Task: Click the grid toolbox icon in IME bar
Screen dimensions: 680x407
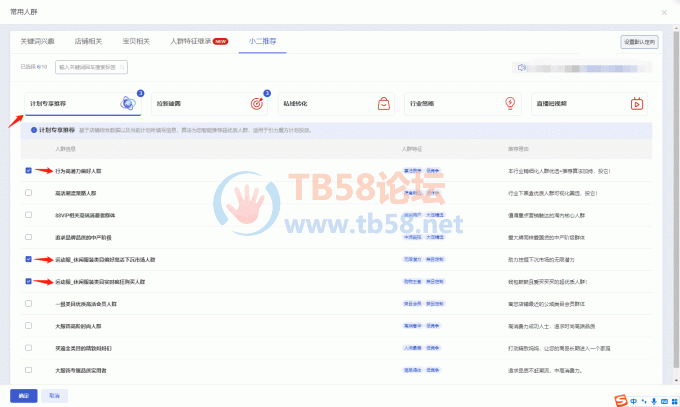Action: pyautogui.click(x=674, y=401)
